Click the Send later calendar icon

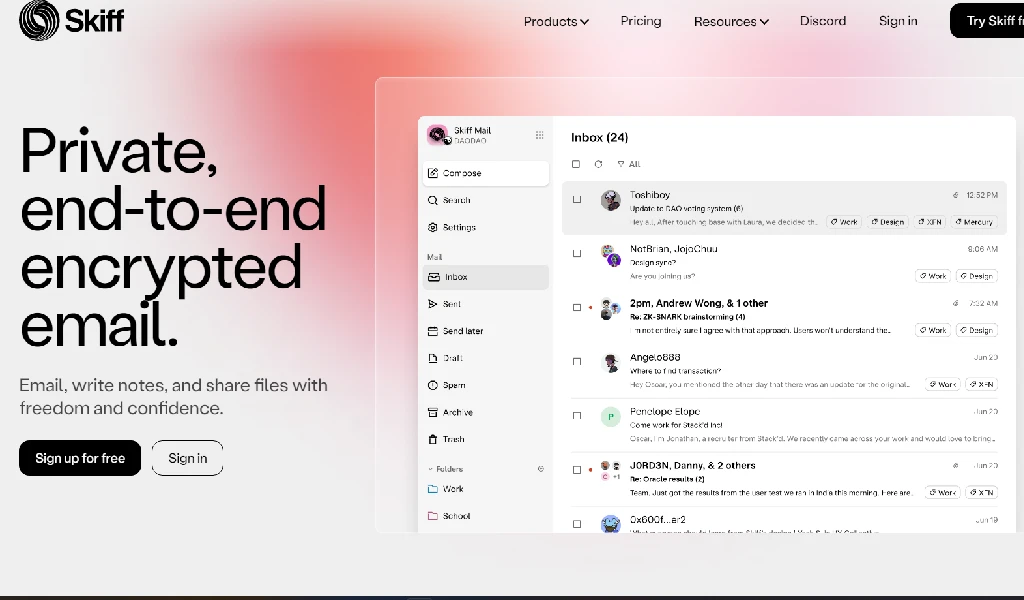coord(432,331)
